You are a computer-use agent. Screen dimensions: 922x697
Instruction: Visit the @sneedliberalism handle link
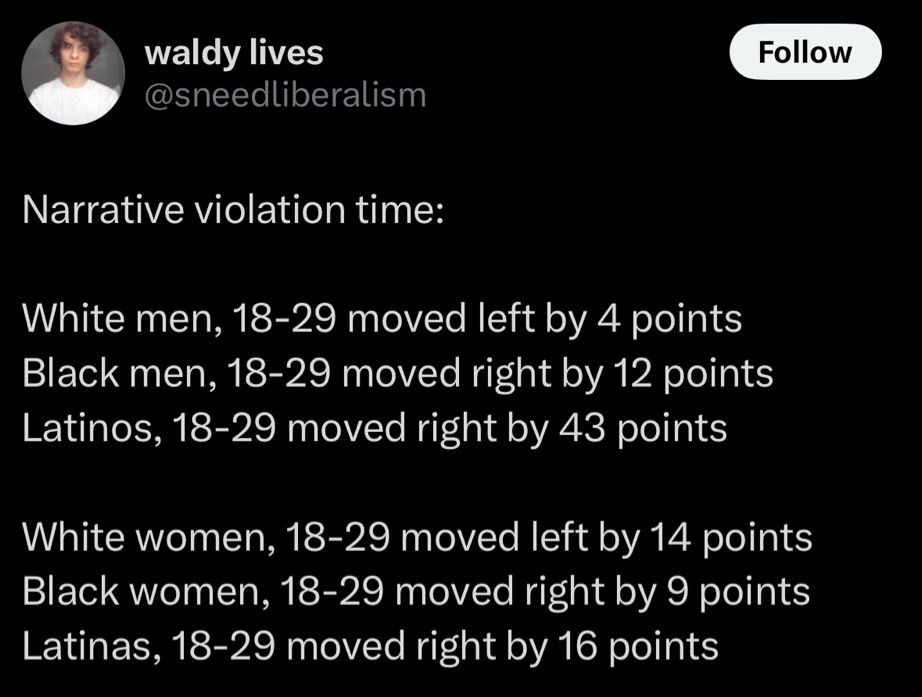click(x=285, y=95)
